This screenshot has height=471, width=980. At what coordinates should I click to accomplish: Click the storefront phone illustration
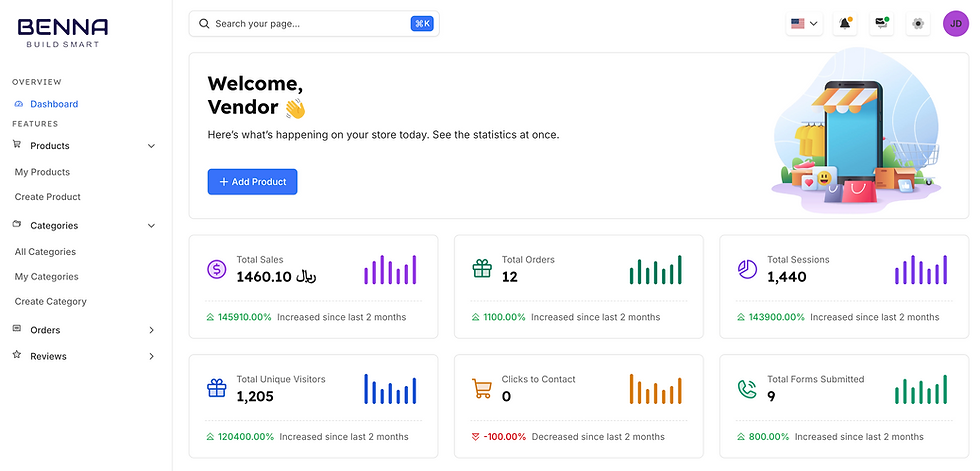pyautogui.click(x=856, y=132)
